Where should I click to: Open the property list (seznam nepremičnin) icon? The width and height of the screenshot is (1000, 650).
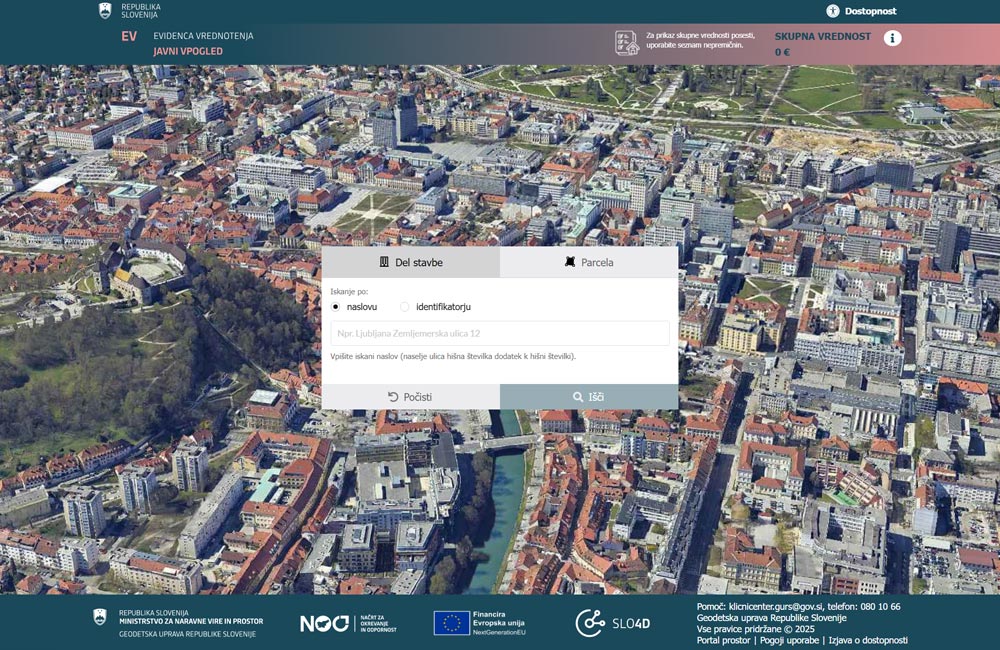[627, 43]
